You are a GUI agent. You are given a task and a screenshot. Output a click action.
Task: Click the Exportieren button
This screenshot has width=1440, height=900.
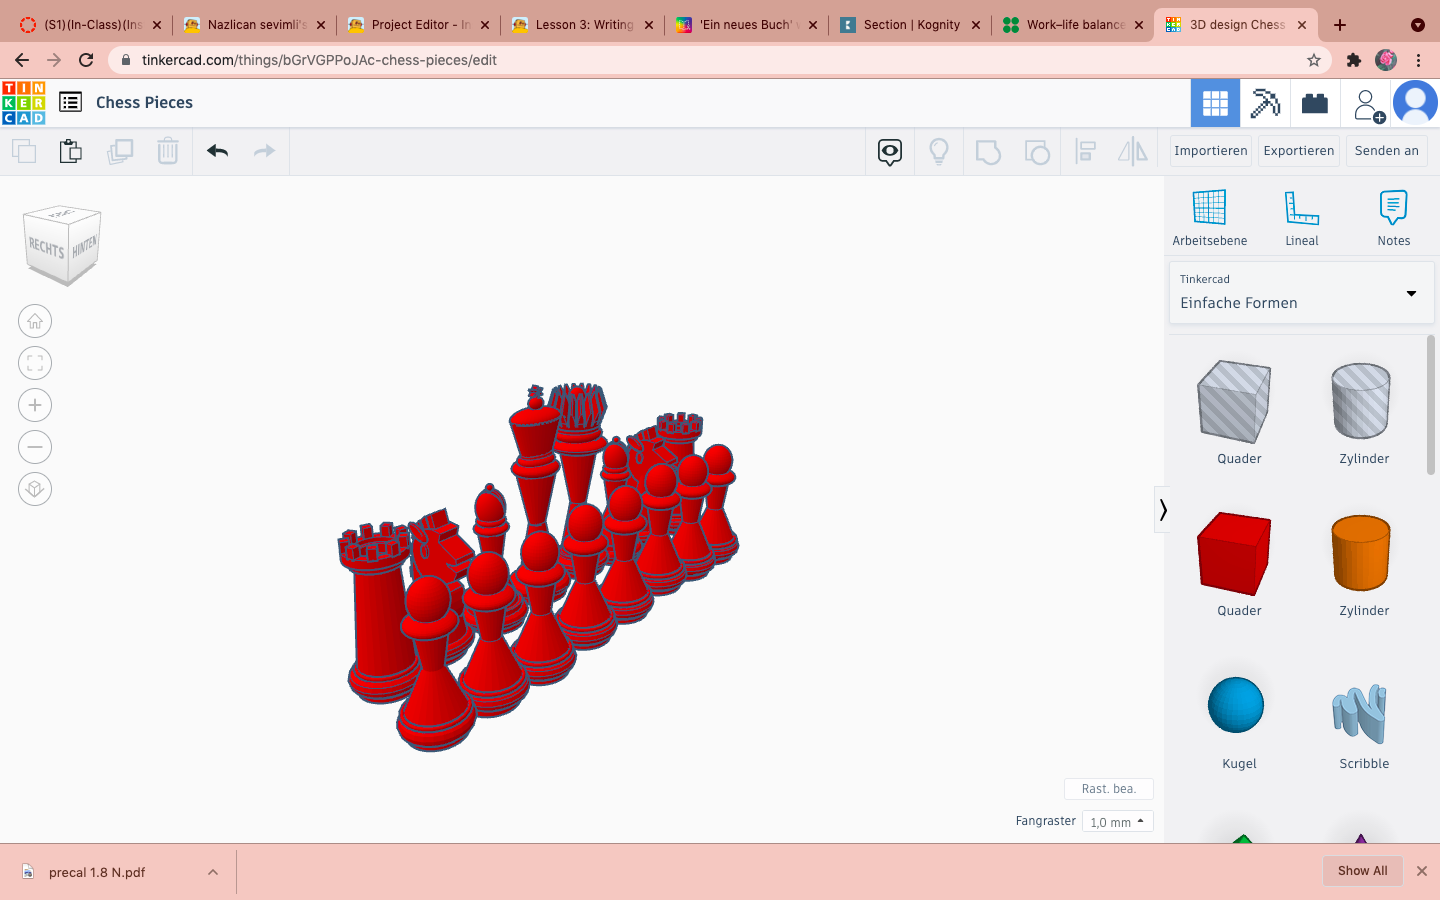click(x=1298, y=151)
